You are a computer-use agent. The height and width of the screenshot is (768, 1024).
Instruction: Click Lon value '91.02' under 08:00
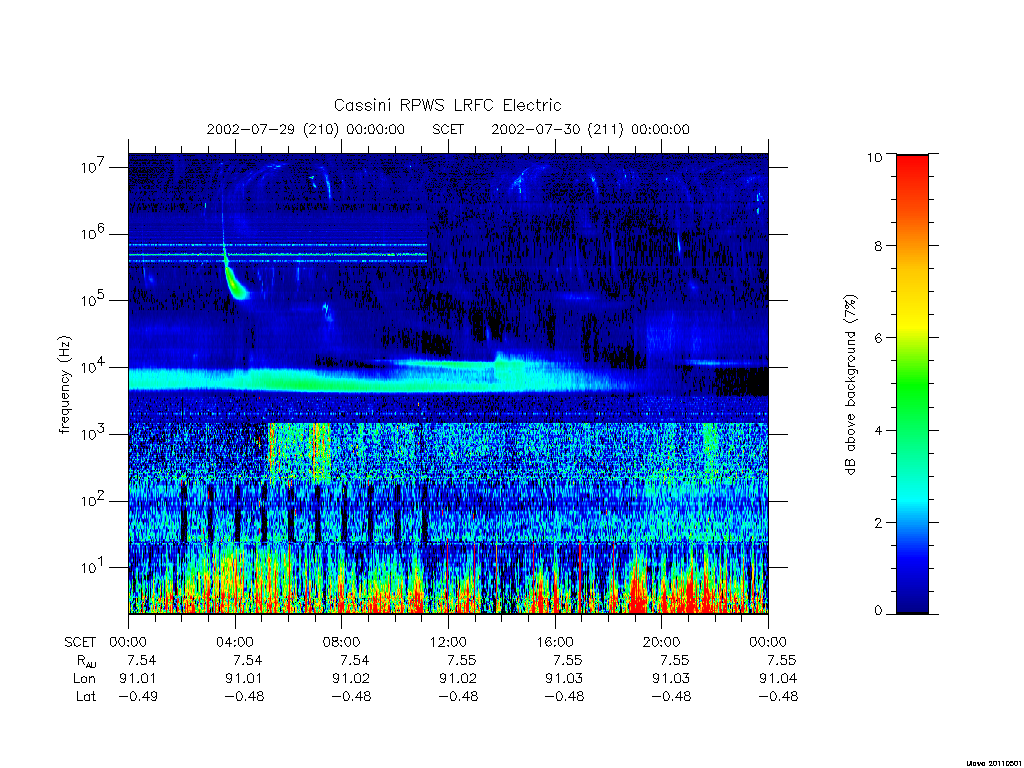pyautogui.click(x=351, y=679)
